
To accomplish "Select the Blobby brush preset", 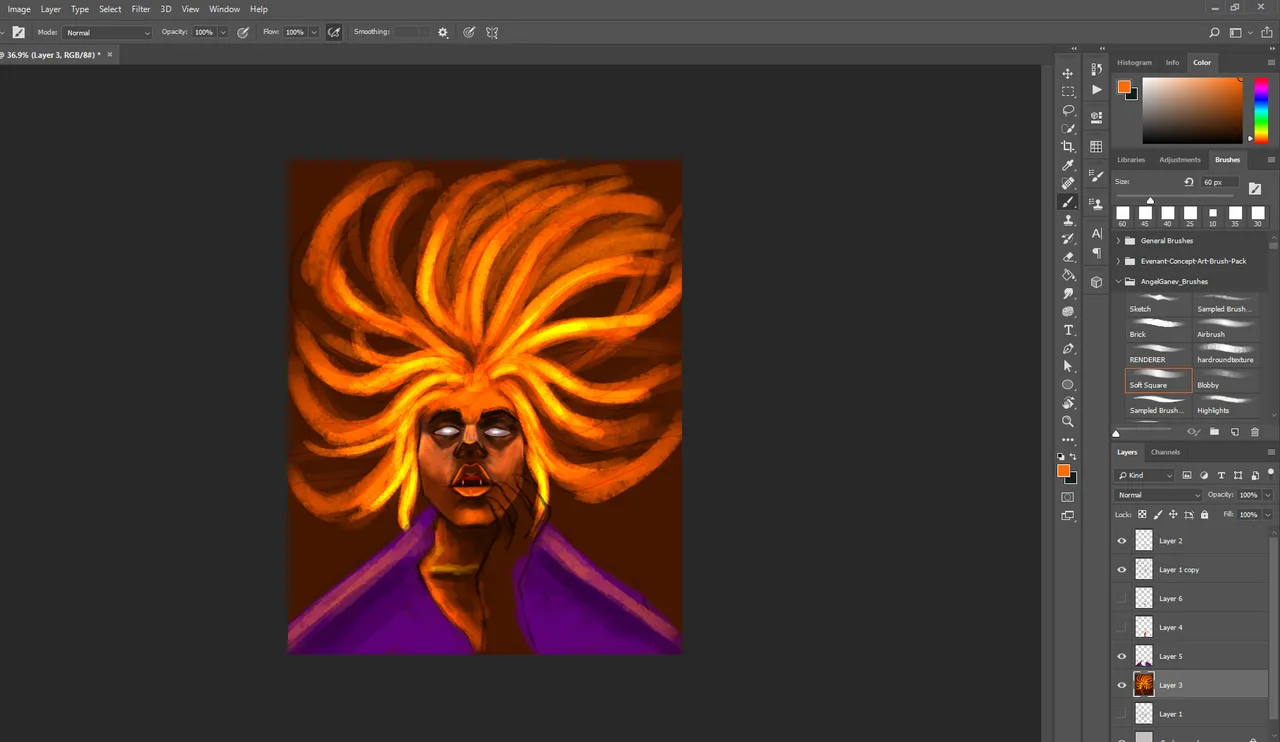I will [x=1226, y=379].
